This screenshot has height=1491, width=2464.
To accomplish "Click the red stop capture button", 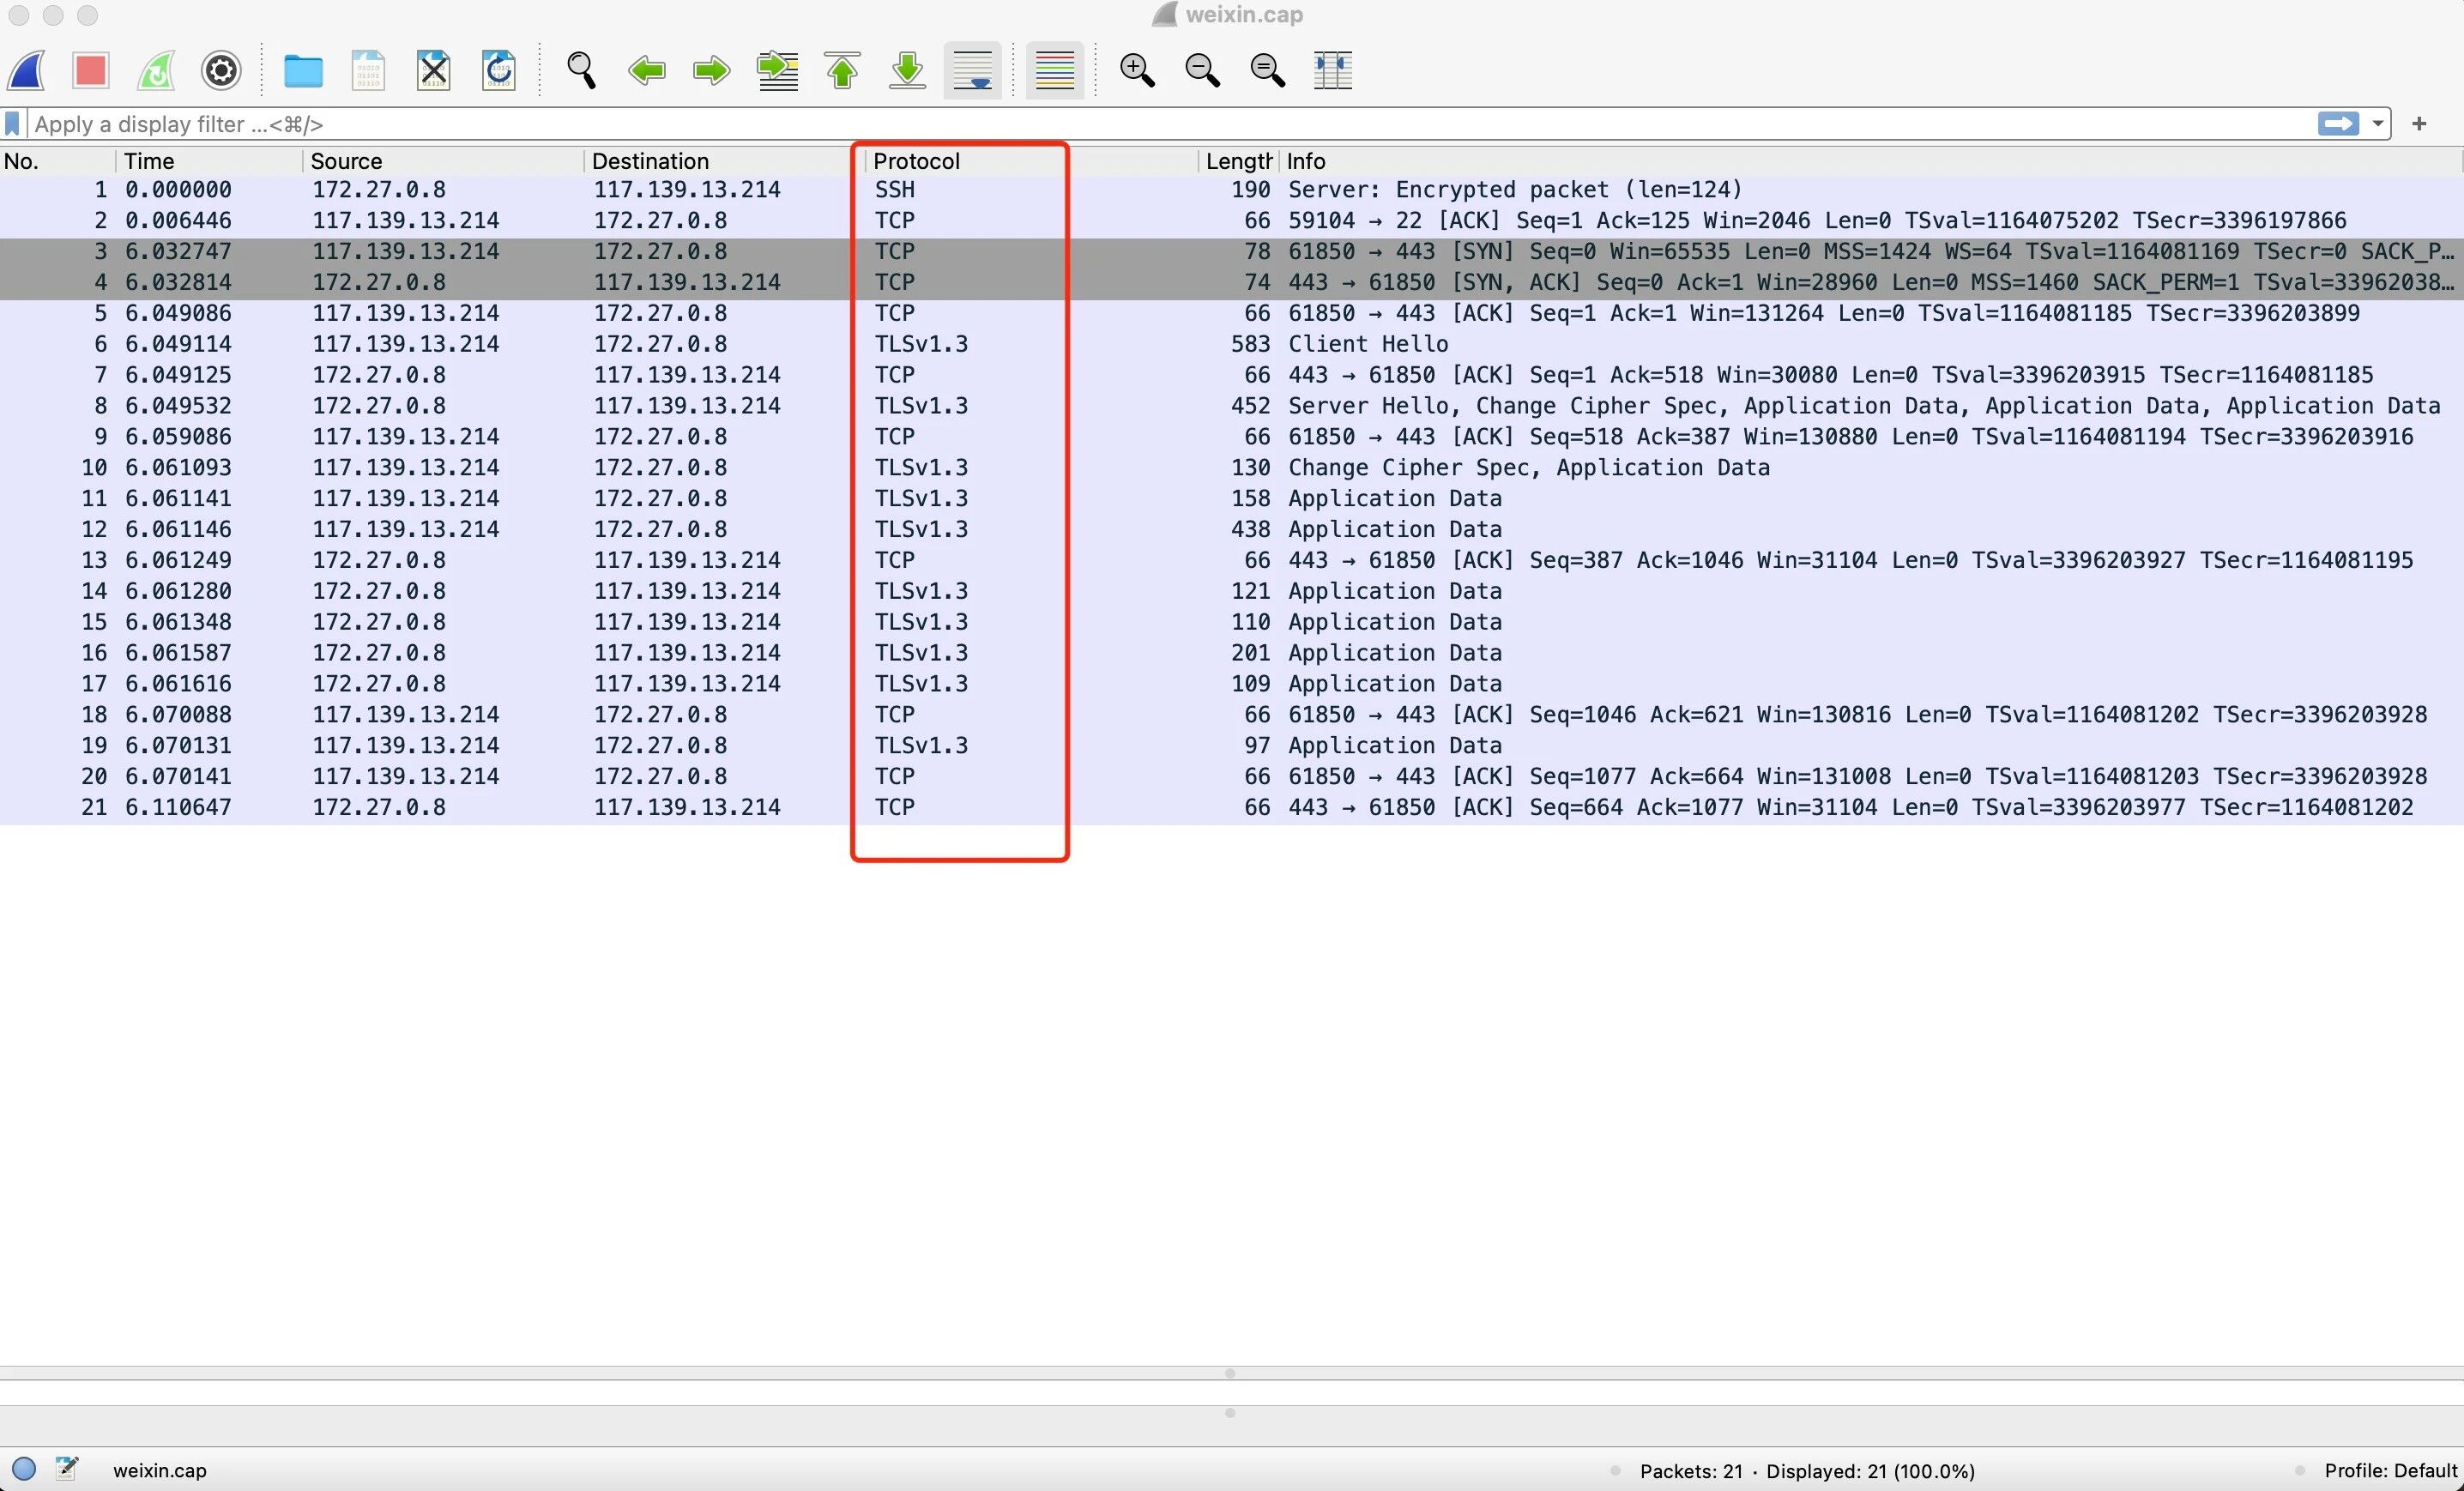I will 90,71.
